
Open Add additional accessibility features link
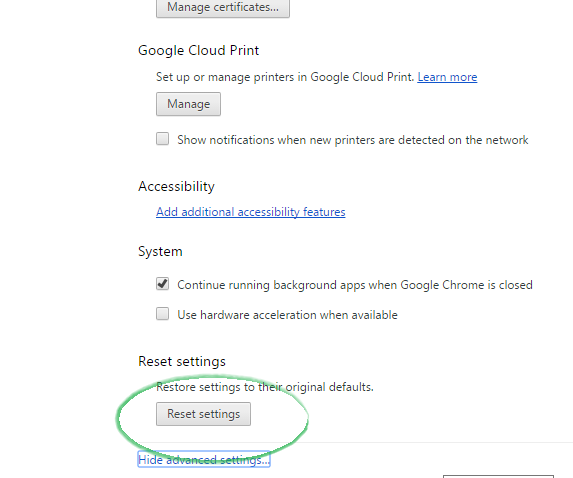click(x=251, y=212)
